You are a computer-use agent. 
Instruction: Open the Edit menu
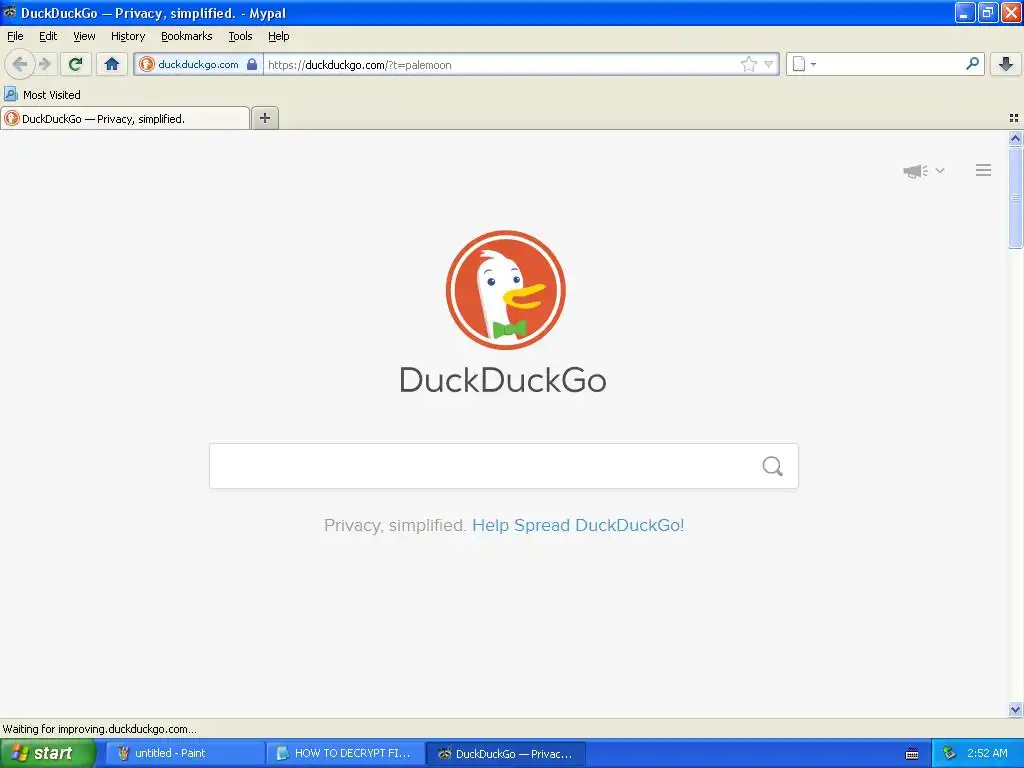tap(48, 36)
